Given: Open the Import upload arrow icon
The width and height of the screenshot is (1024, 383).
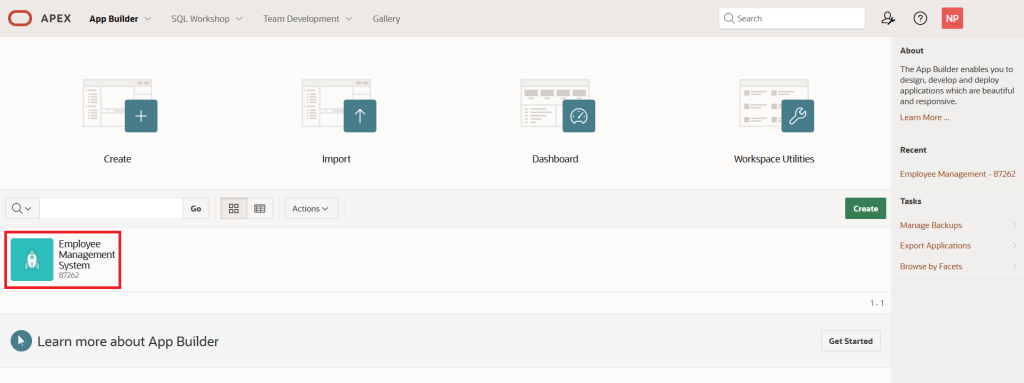Looking at the screenshot, I should point(360,116).
